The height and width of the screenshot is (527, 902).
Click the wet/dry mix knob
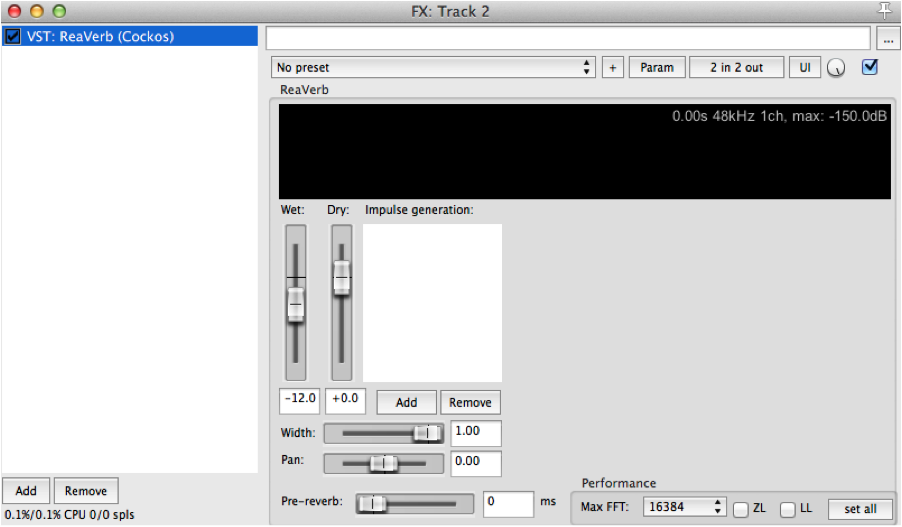tap(836, 68)
